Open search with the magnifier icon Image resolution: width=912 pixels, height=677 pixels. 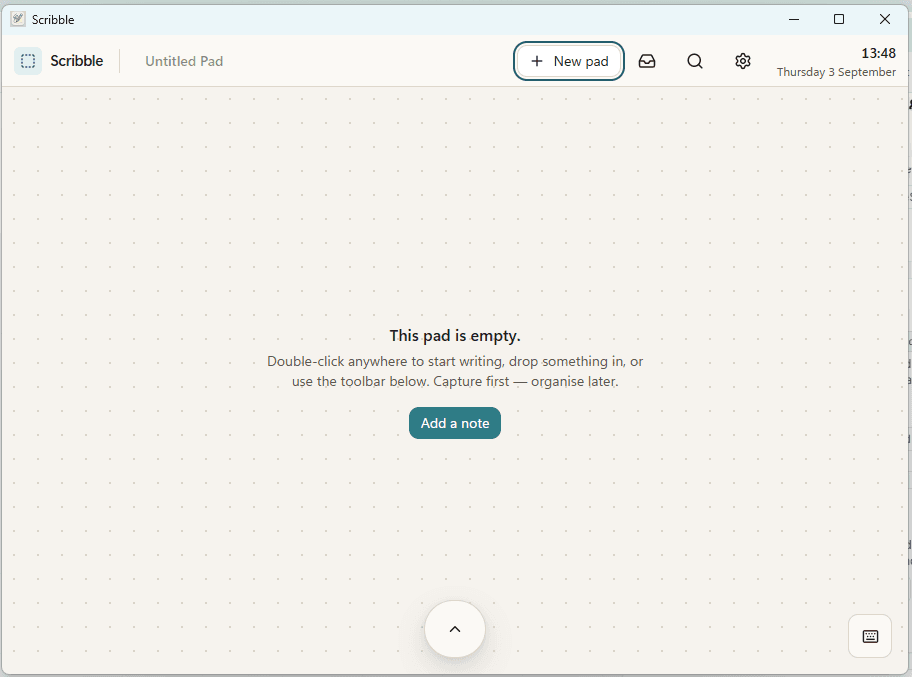tap(694, 61)
